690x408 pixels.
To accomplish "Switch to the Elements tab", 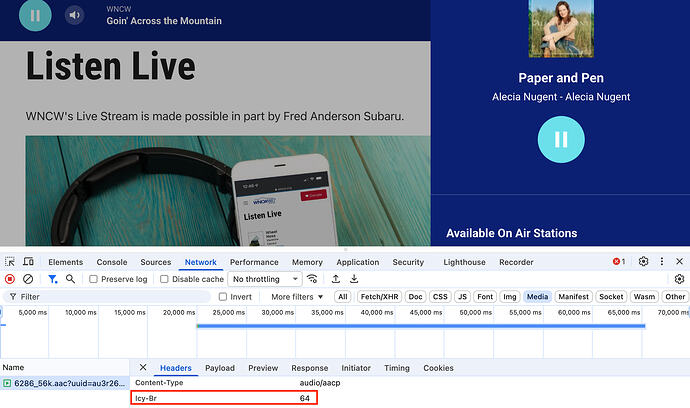I will tap(66, 262).
